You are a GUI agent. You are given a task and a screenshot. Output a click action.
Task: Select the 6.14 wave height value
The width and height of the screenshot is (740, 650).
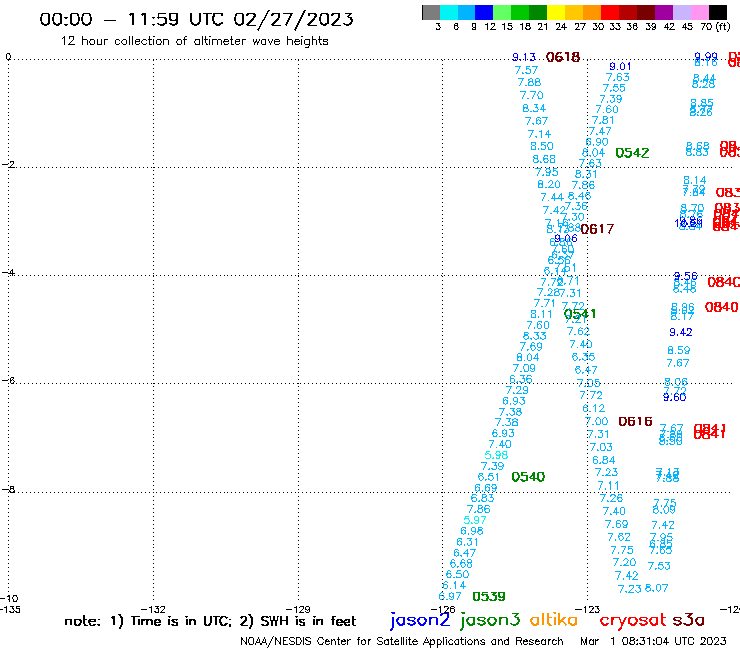(454, 585)
